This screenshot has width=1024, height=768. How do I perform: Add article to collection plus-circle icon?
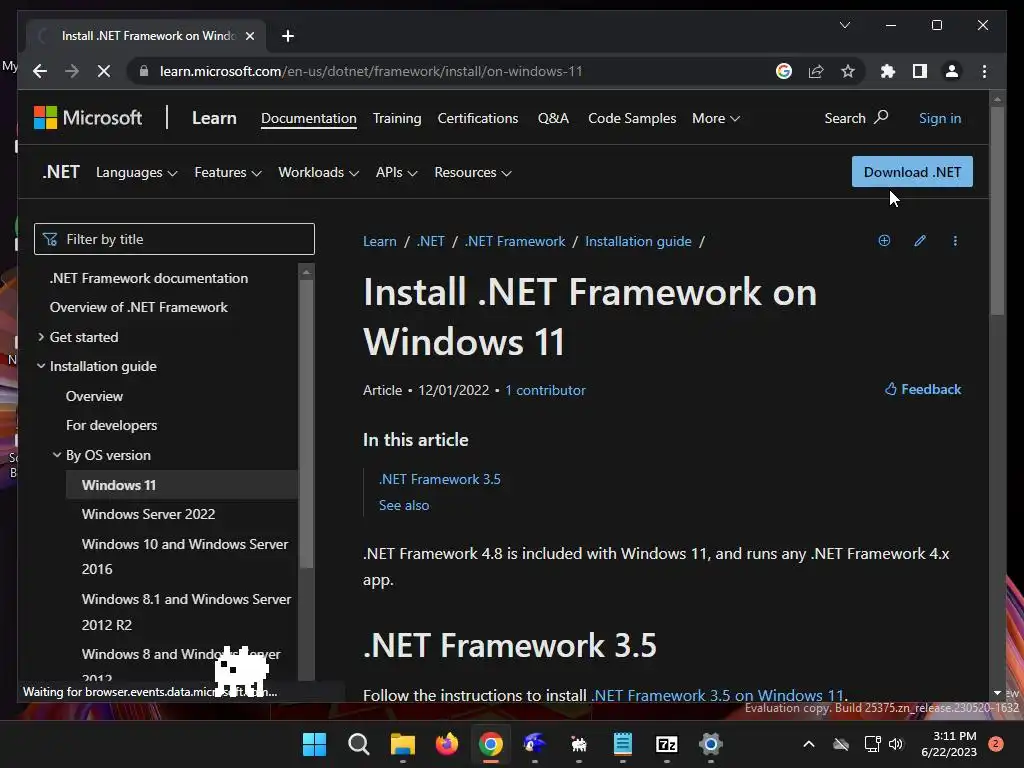pyautogui.click(x=884, y=240)
